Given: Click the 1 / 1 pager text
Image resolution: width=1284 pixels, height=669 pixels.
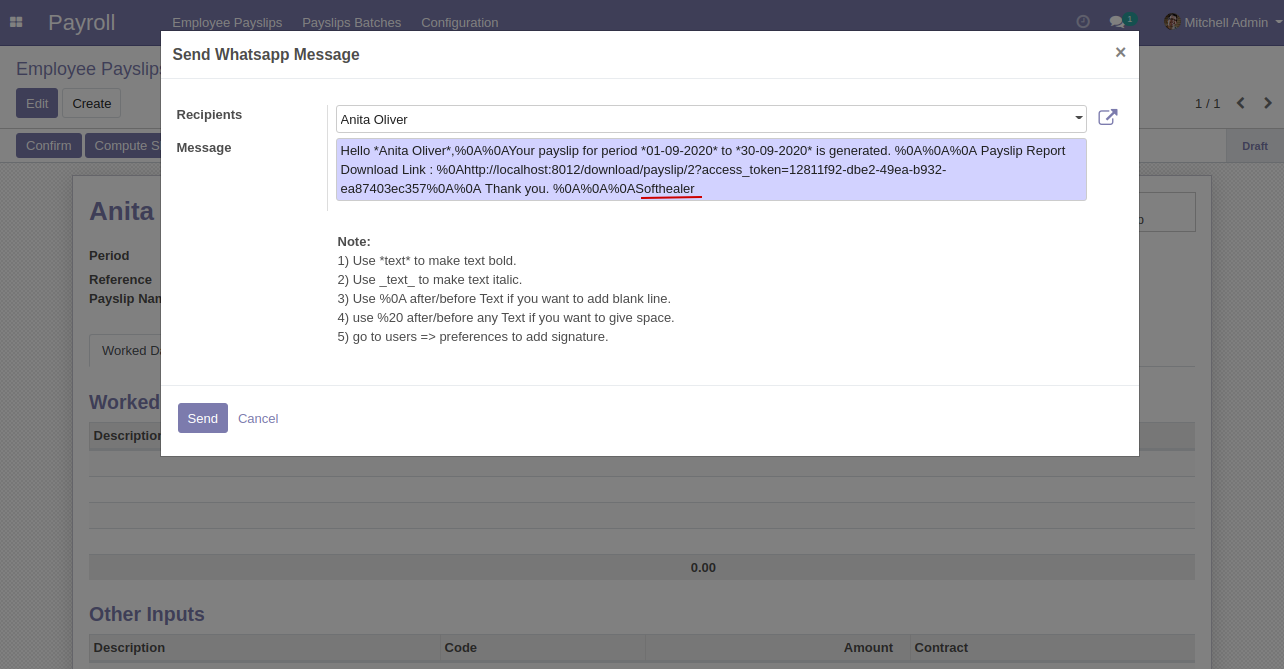Looking at the screenshot, I should (1208, 103).
